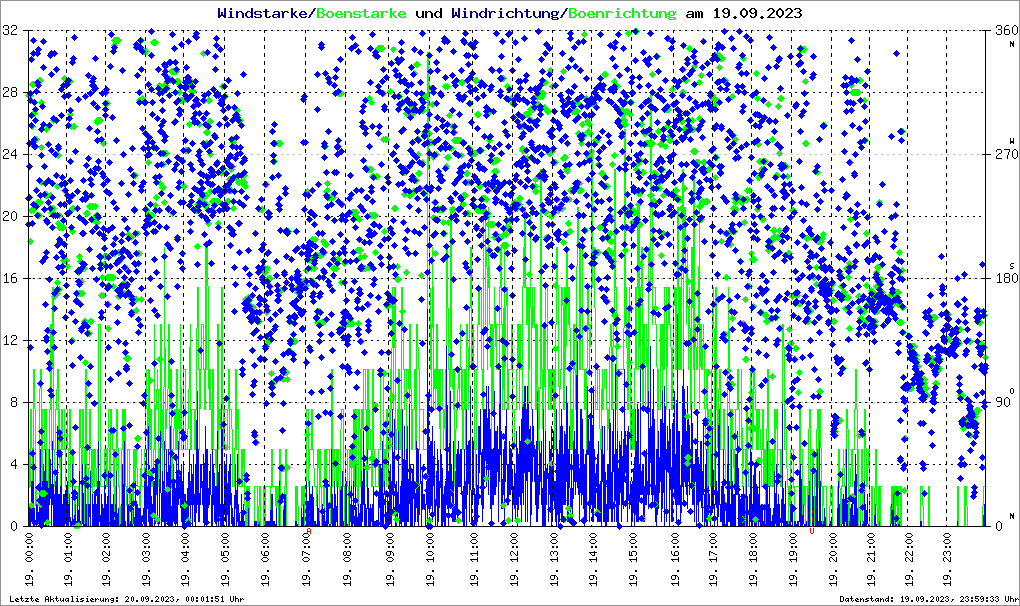Click the "360" direction axis label
Screen dimensions: 1020x606
click(1006, 31)
